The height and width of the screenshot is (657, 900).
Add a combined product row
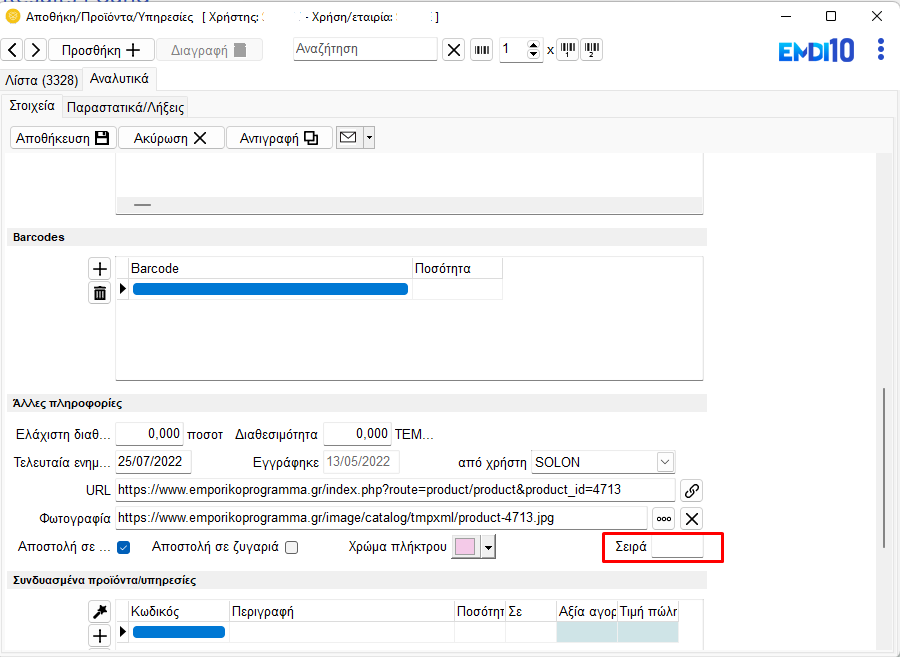[x=99, y=636]
